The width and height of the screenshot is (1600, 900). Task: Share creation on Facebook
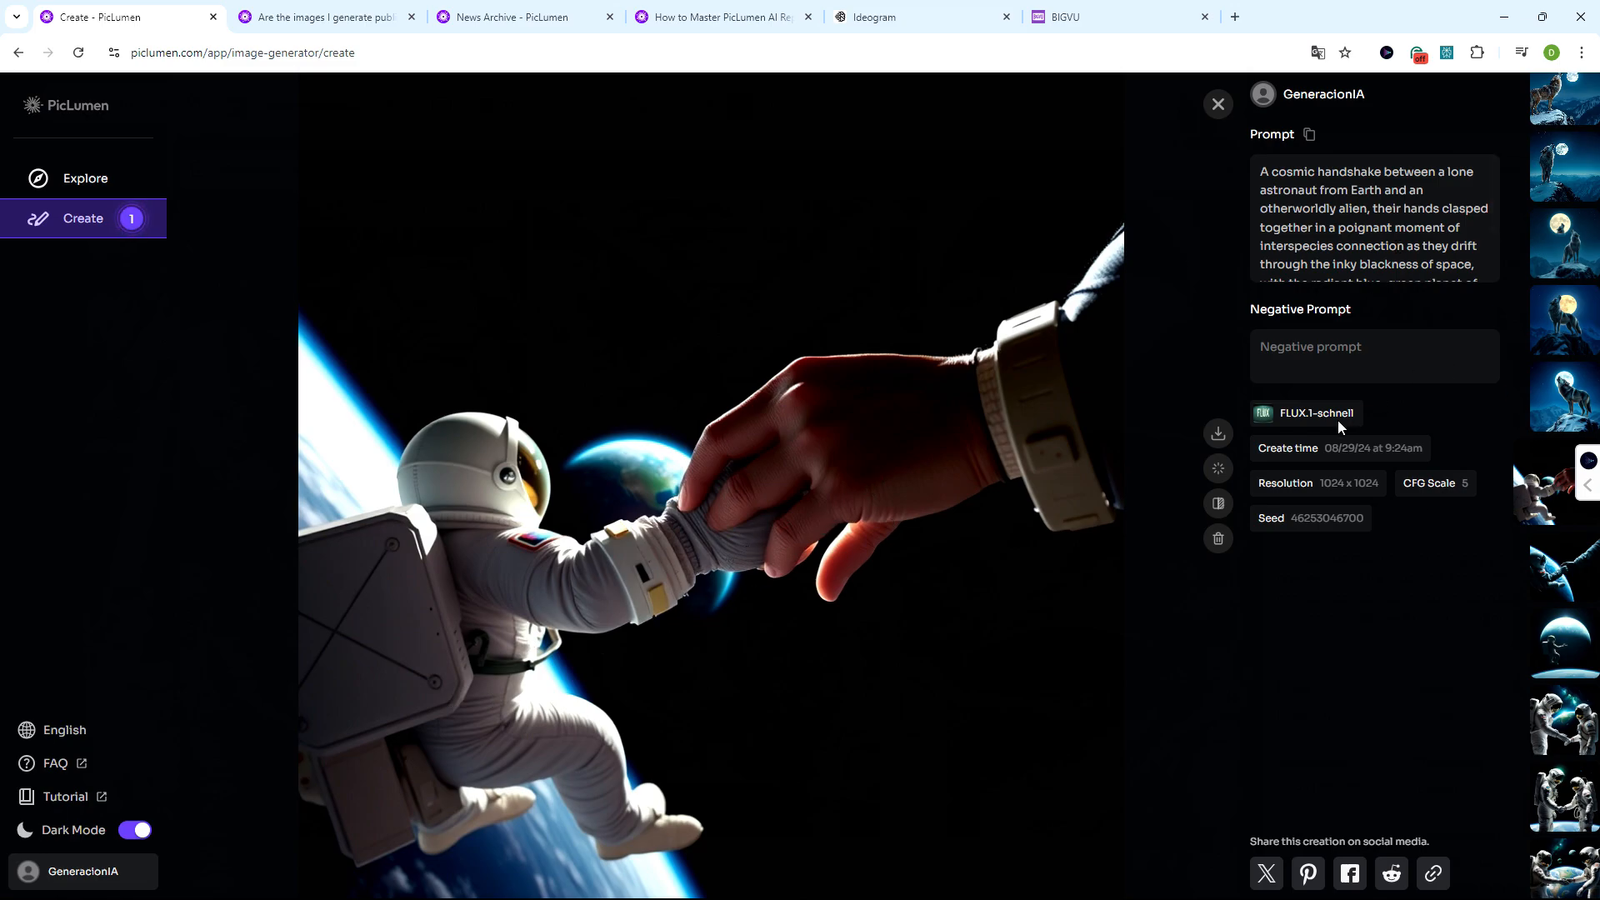(x=1350, y=873)
